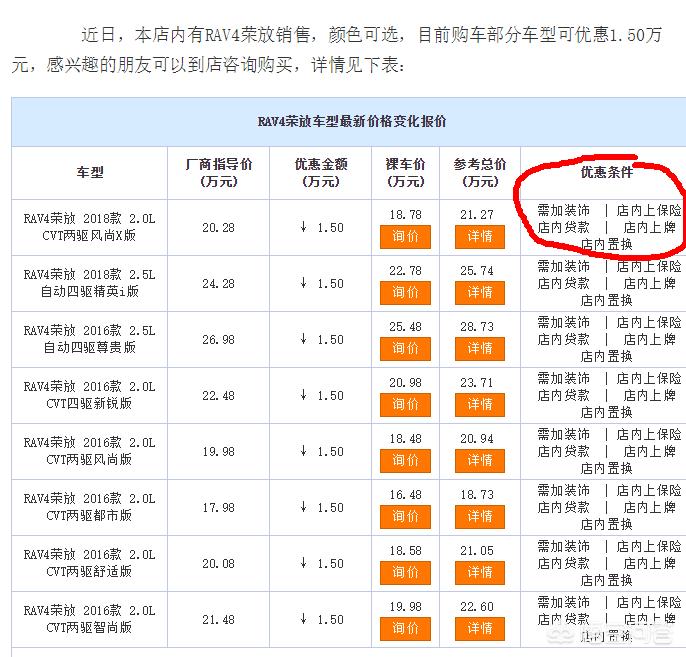
Task: Click 询价 button for 2016款 CVT两驱风尚版
Action: 405,461
